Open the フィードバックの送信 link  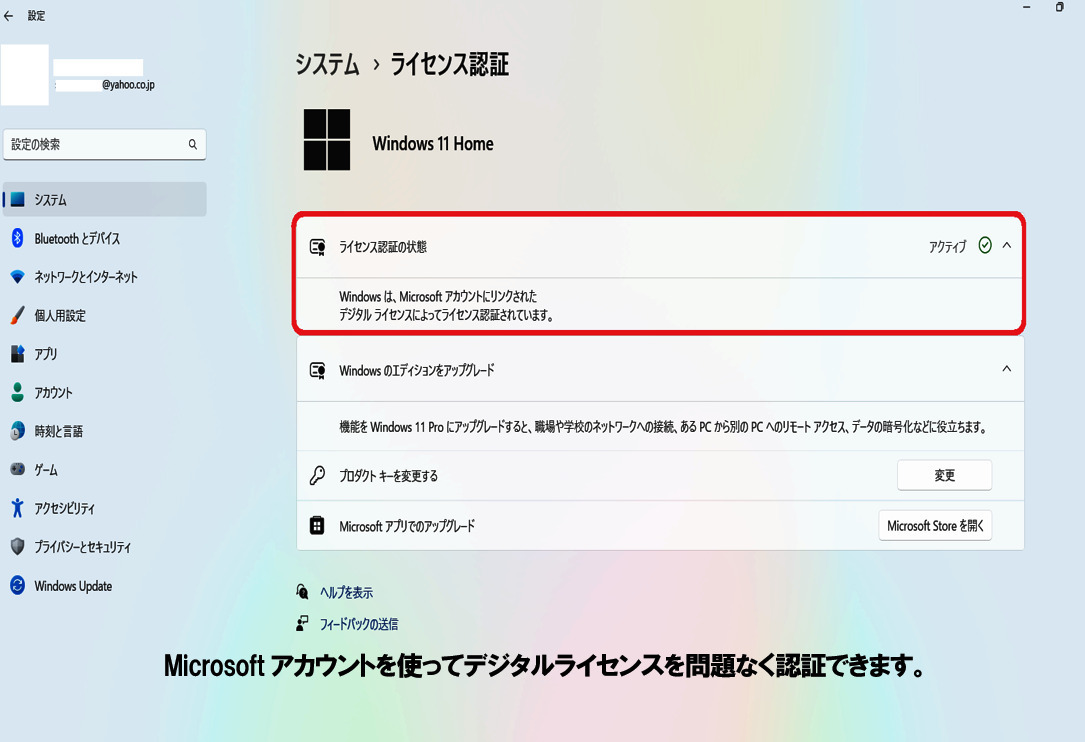tap(358, 624)
